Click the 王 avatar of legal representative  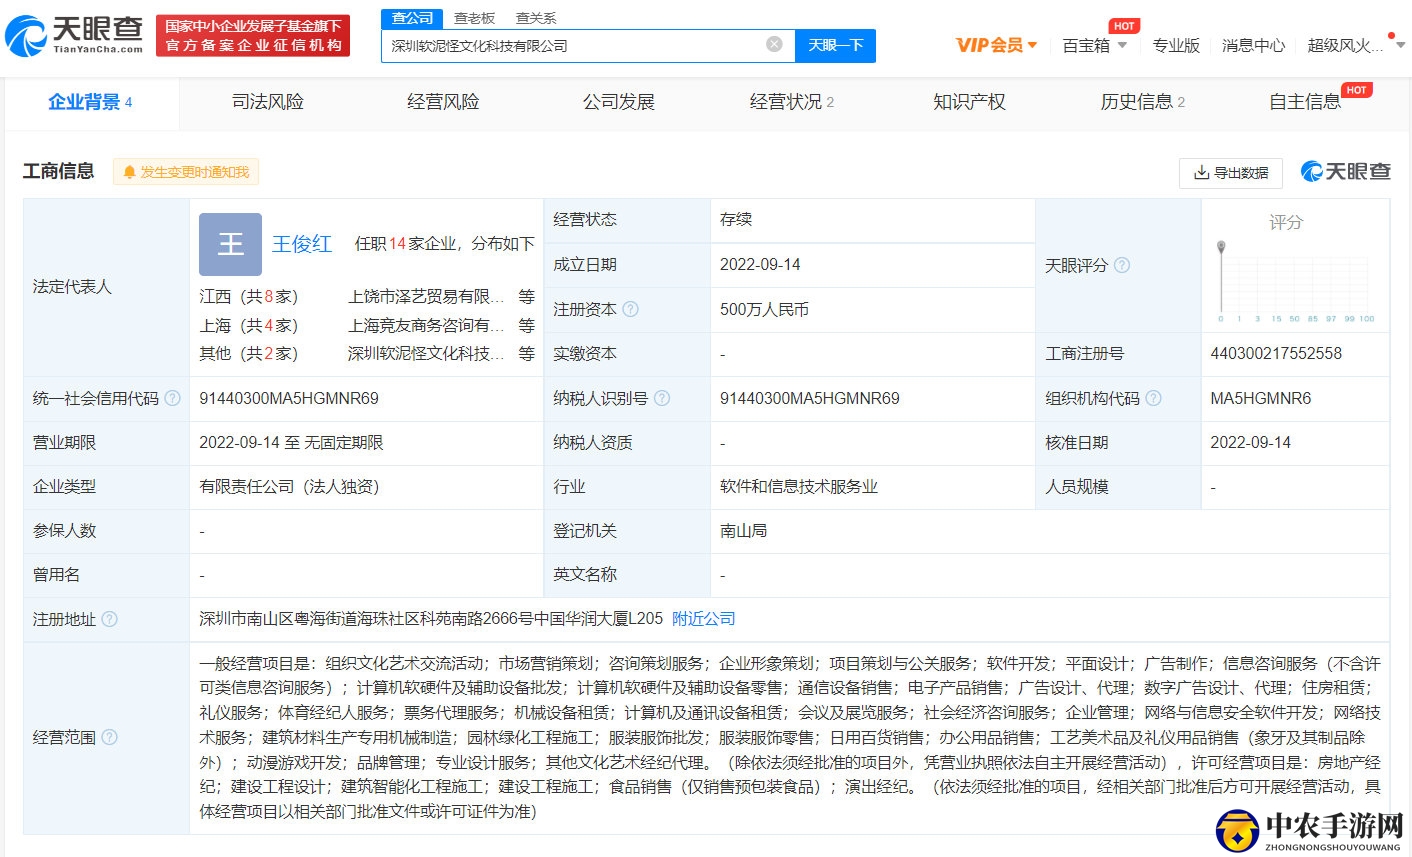pyautogui.click(x=230, y=244)
